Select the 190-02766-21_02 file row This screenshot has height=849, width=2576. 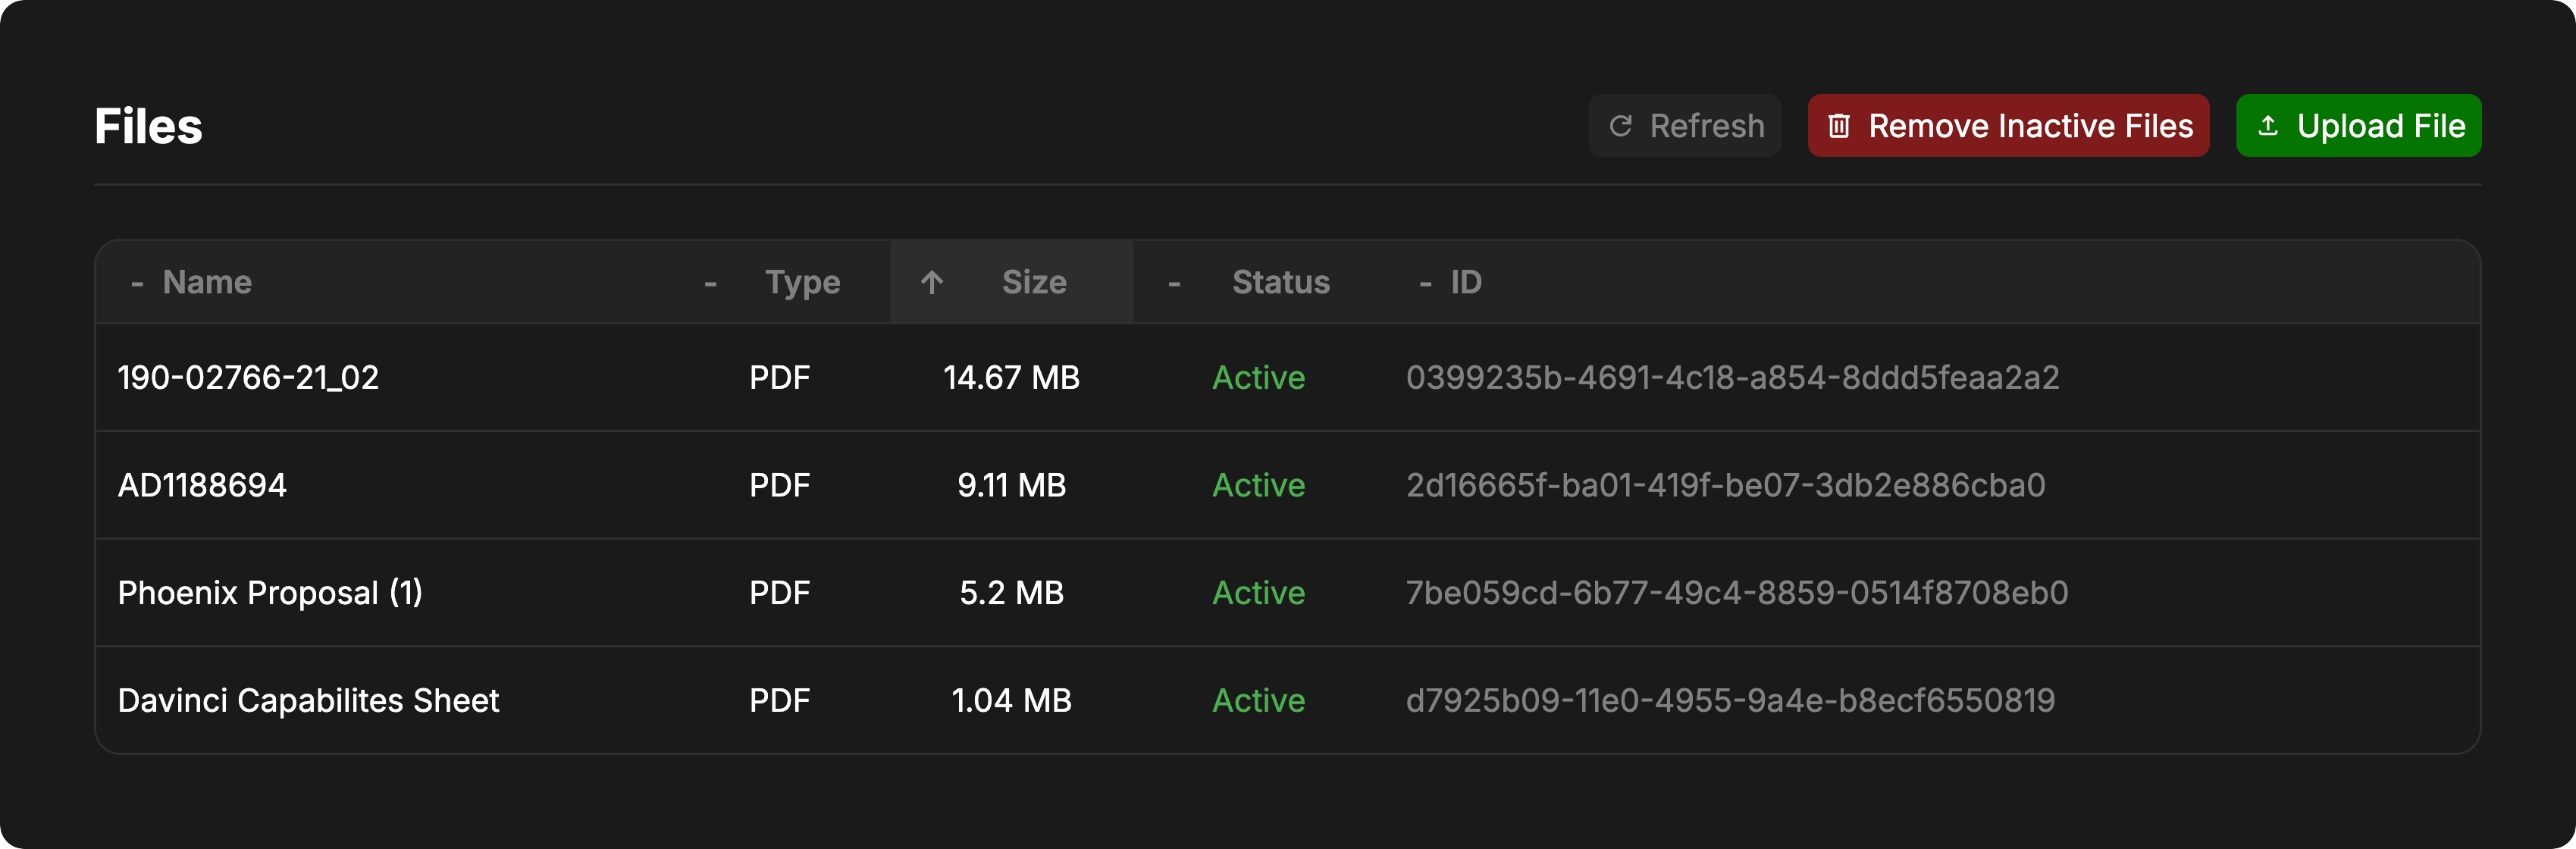coord(248,378)
